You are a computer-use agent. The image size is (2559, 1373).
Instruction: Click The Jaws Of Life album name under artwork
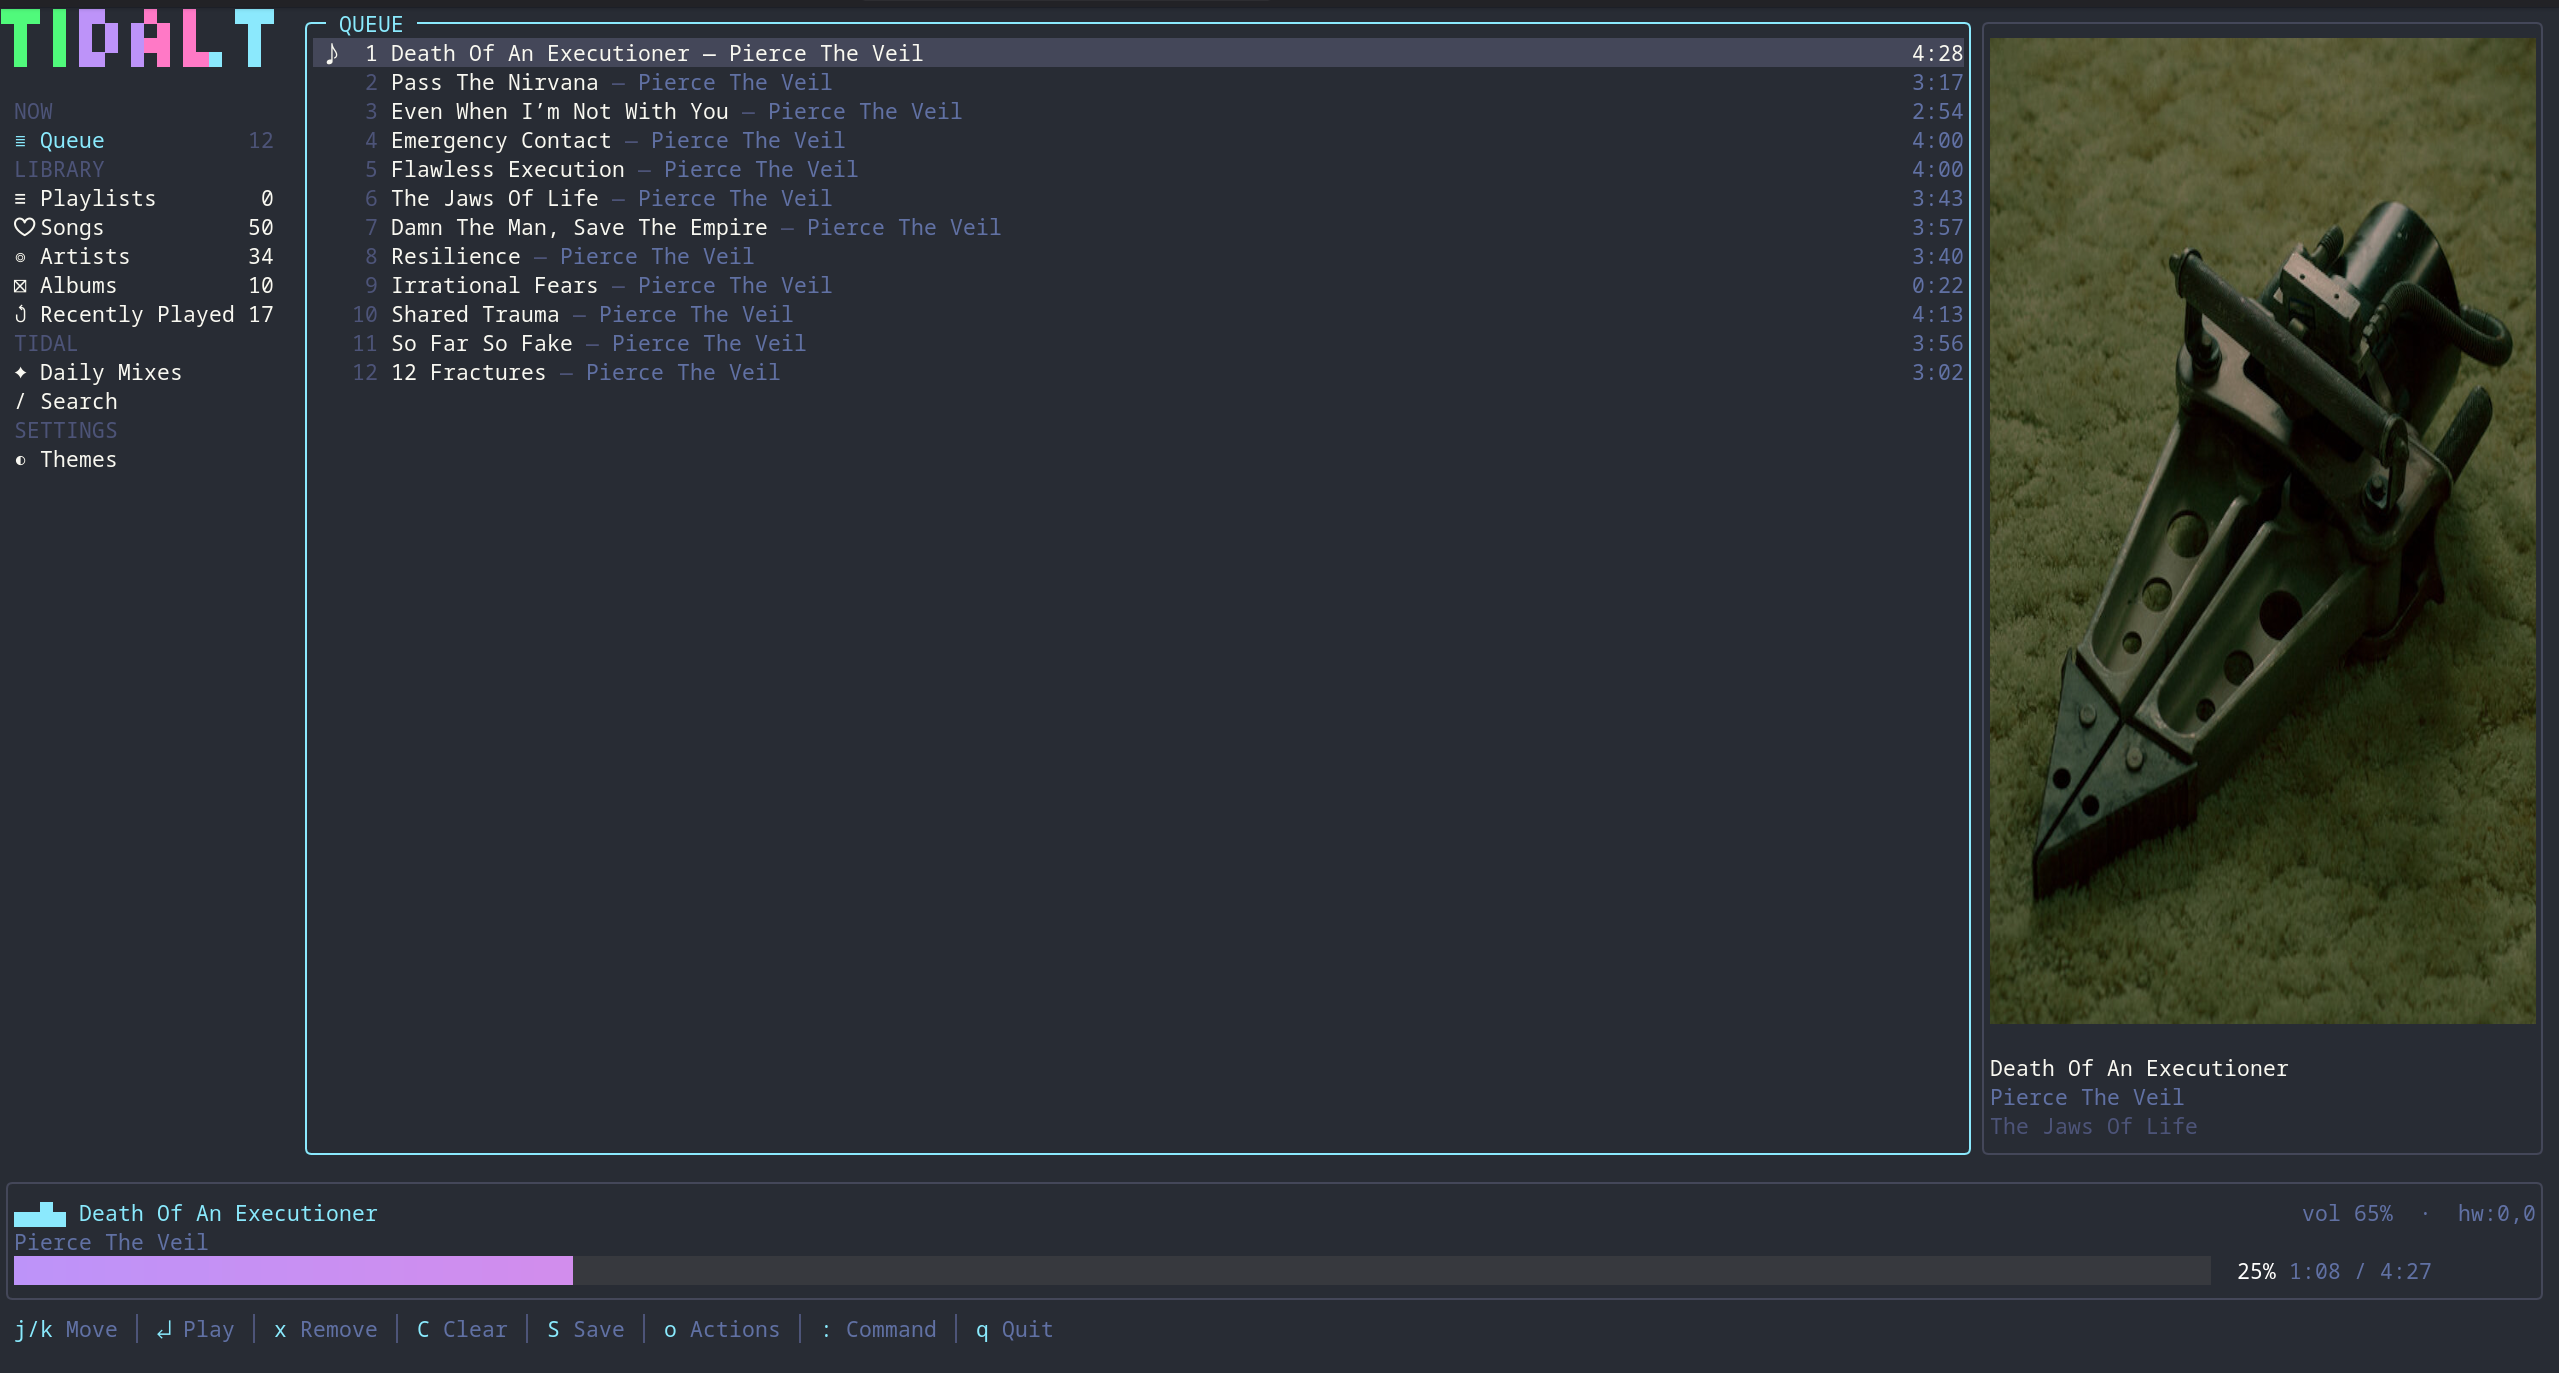click(2093, 1126)
